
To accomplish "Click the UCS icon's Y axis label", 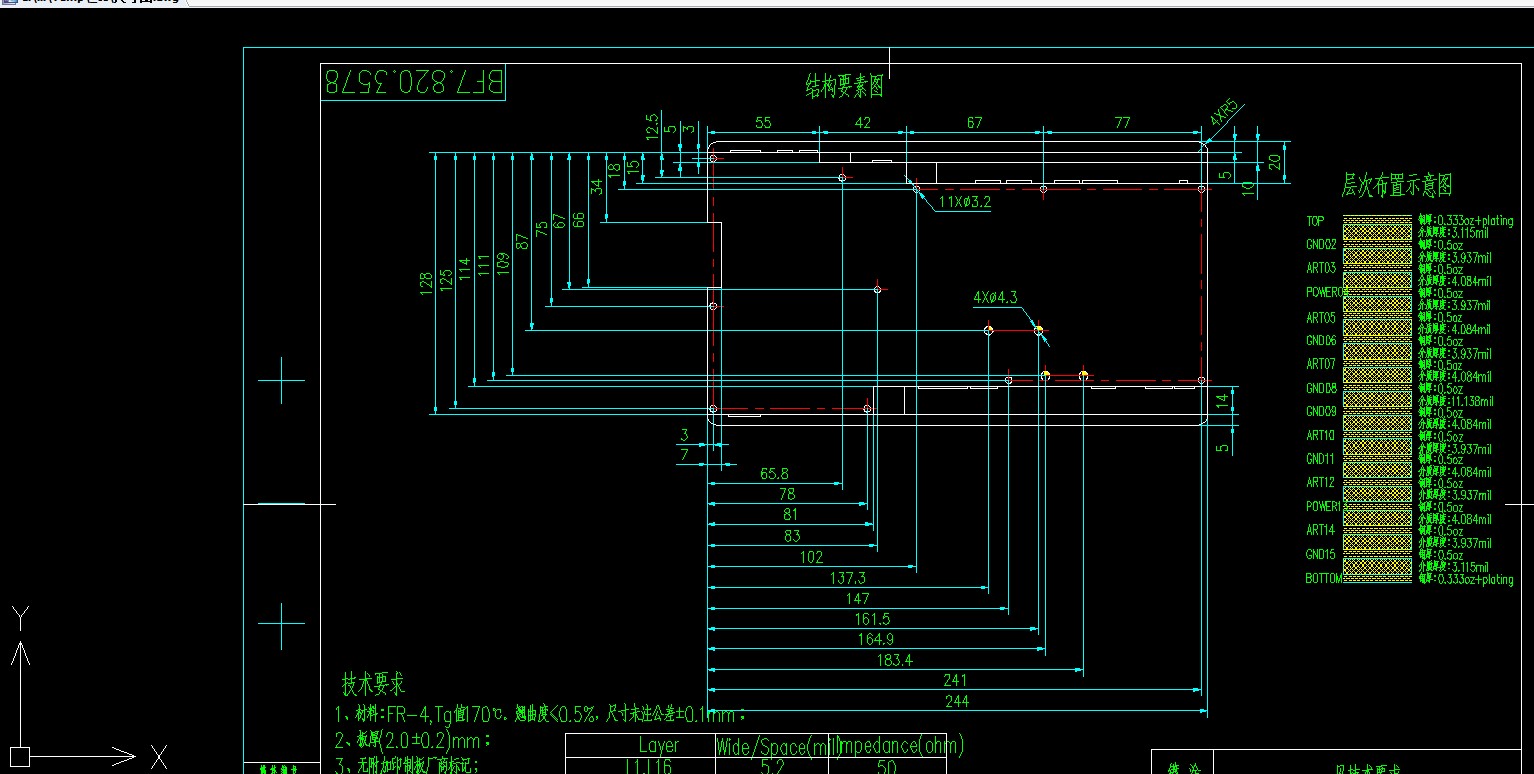I will [21, 618].
